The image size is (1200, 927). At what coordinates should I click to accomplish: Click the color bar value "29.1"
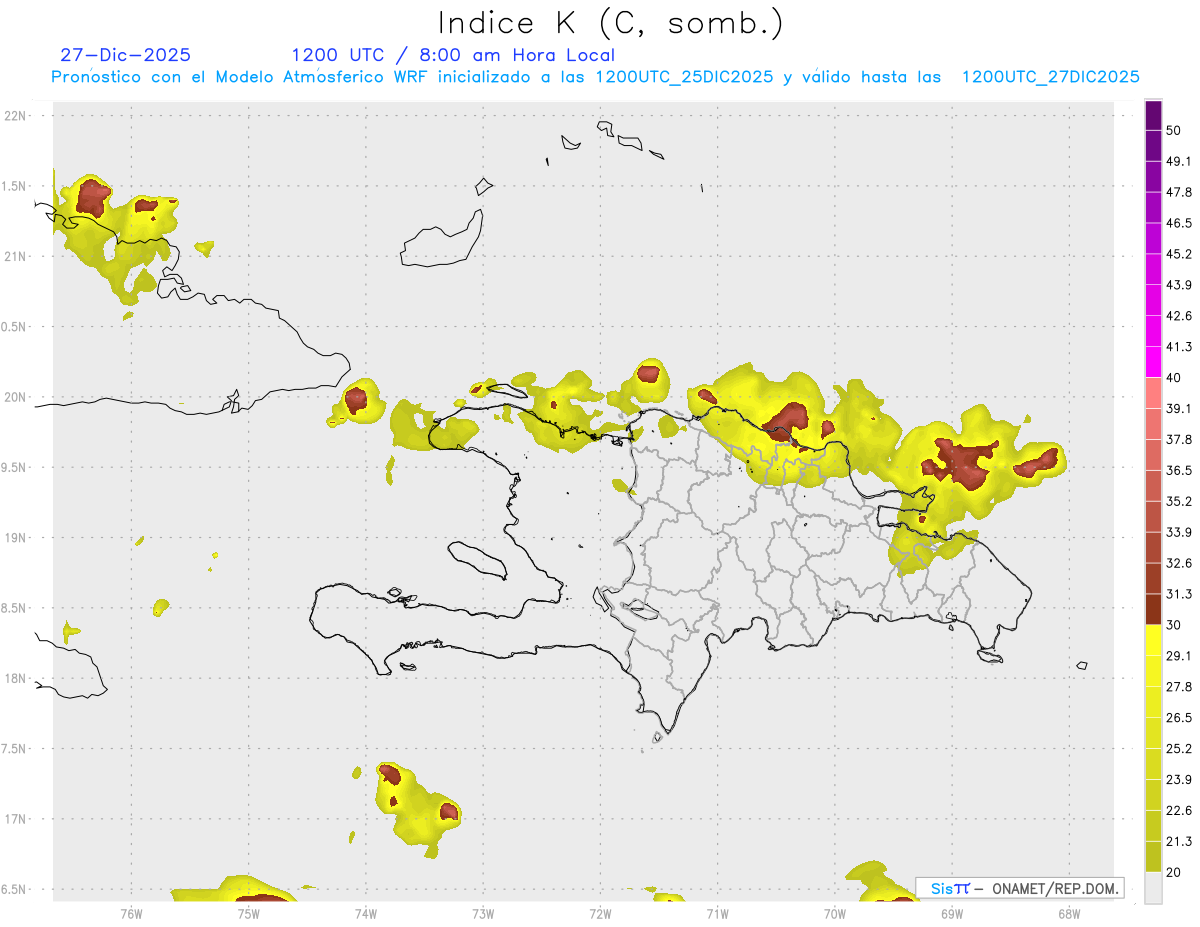click(x=1179, y=656)
